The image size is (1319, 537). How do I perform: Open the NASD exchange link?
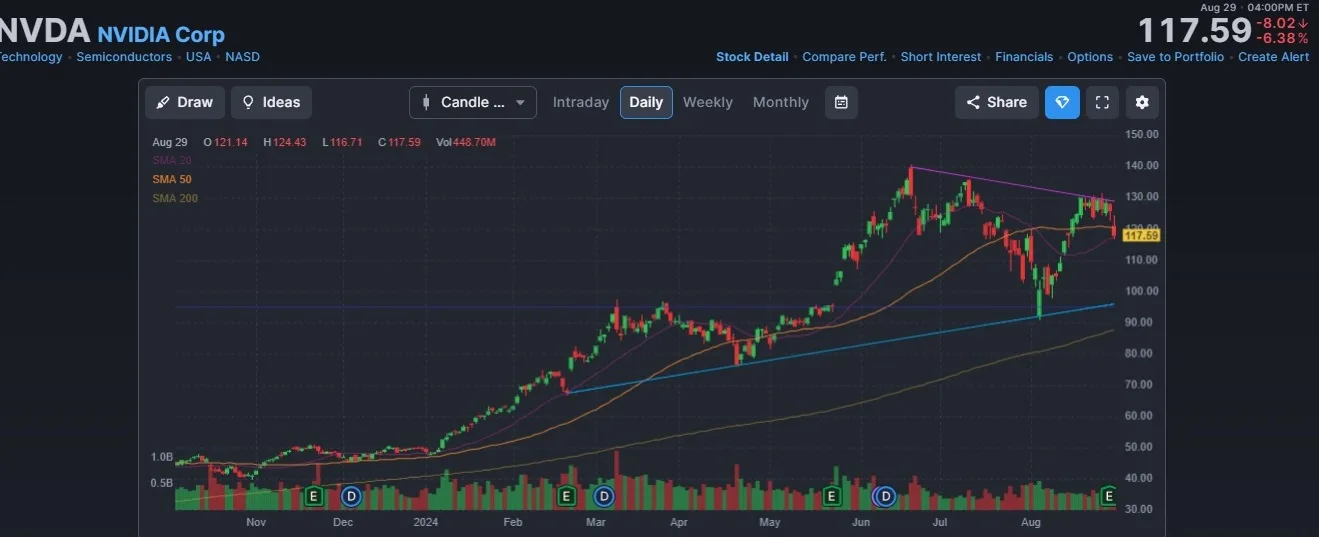pos(242,57)
